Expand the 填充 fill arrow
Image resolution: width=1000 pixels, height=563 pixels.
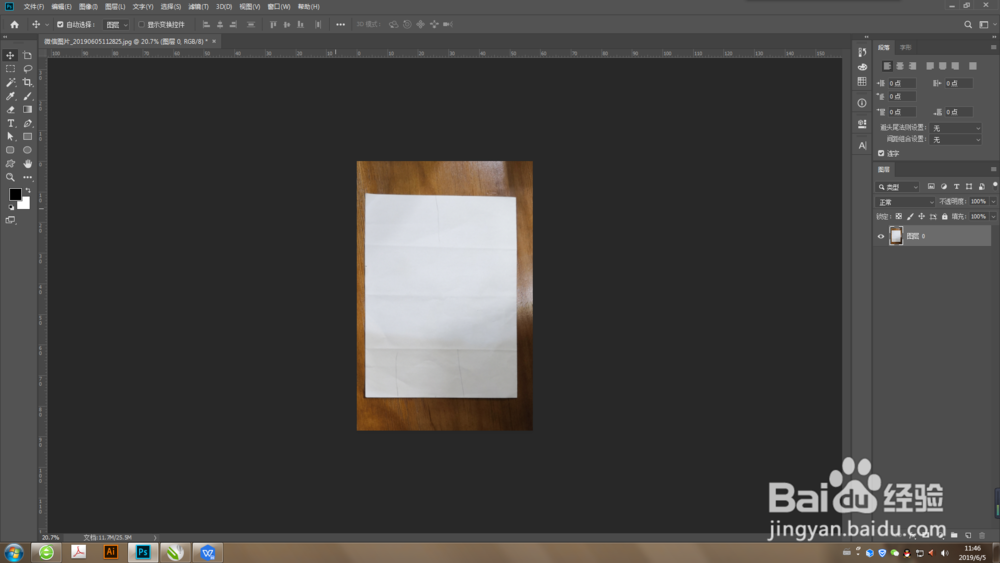tap(994, 217)
